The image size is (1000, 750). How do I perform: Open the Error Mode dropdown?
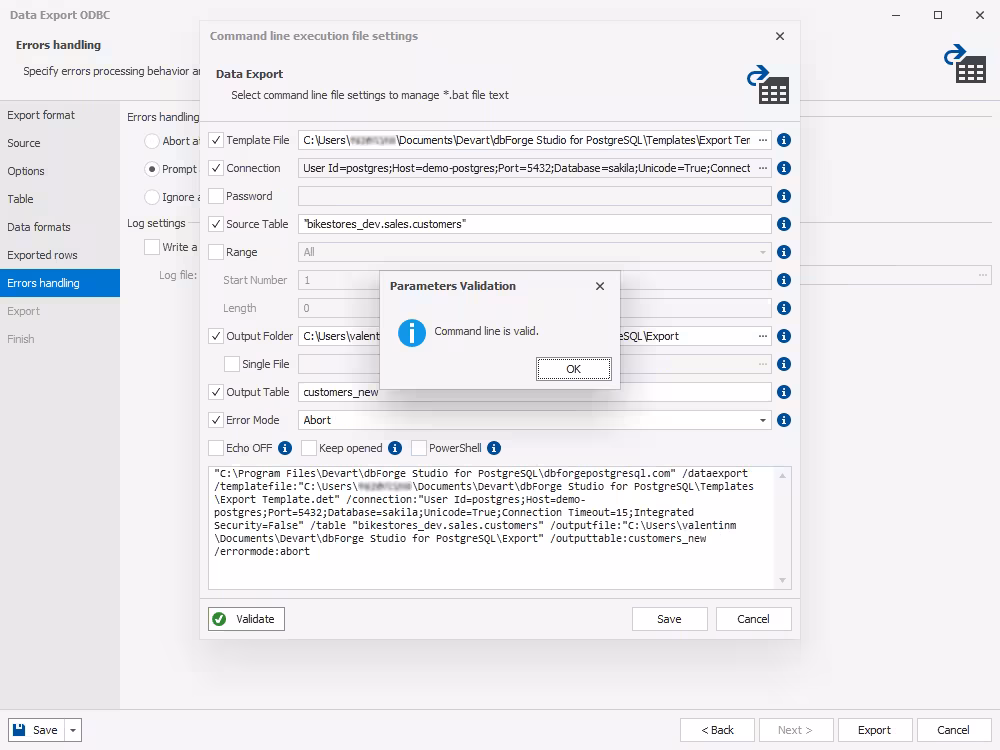(x=763, y=420)
